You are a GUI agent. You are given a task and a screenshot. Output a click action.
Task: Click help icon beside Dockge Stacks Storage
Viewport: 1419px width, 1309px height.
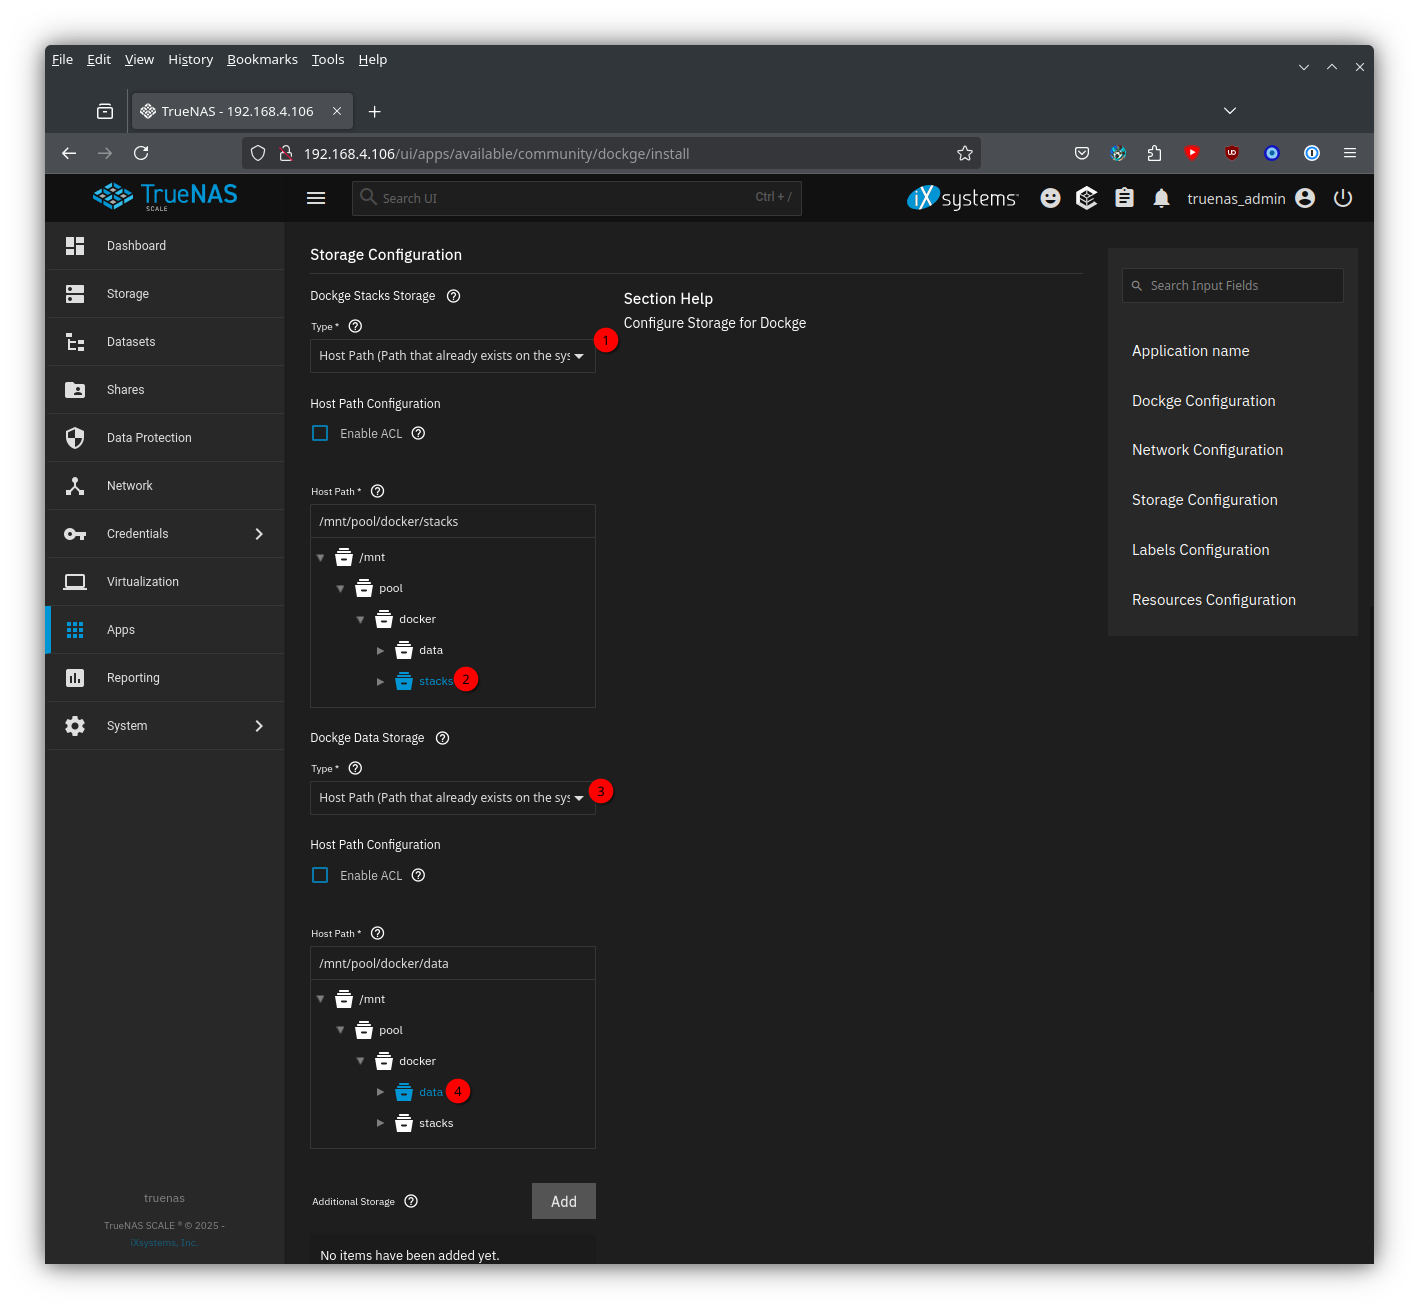pos(453,296)
